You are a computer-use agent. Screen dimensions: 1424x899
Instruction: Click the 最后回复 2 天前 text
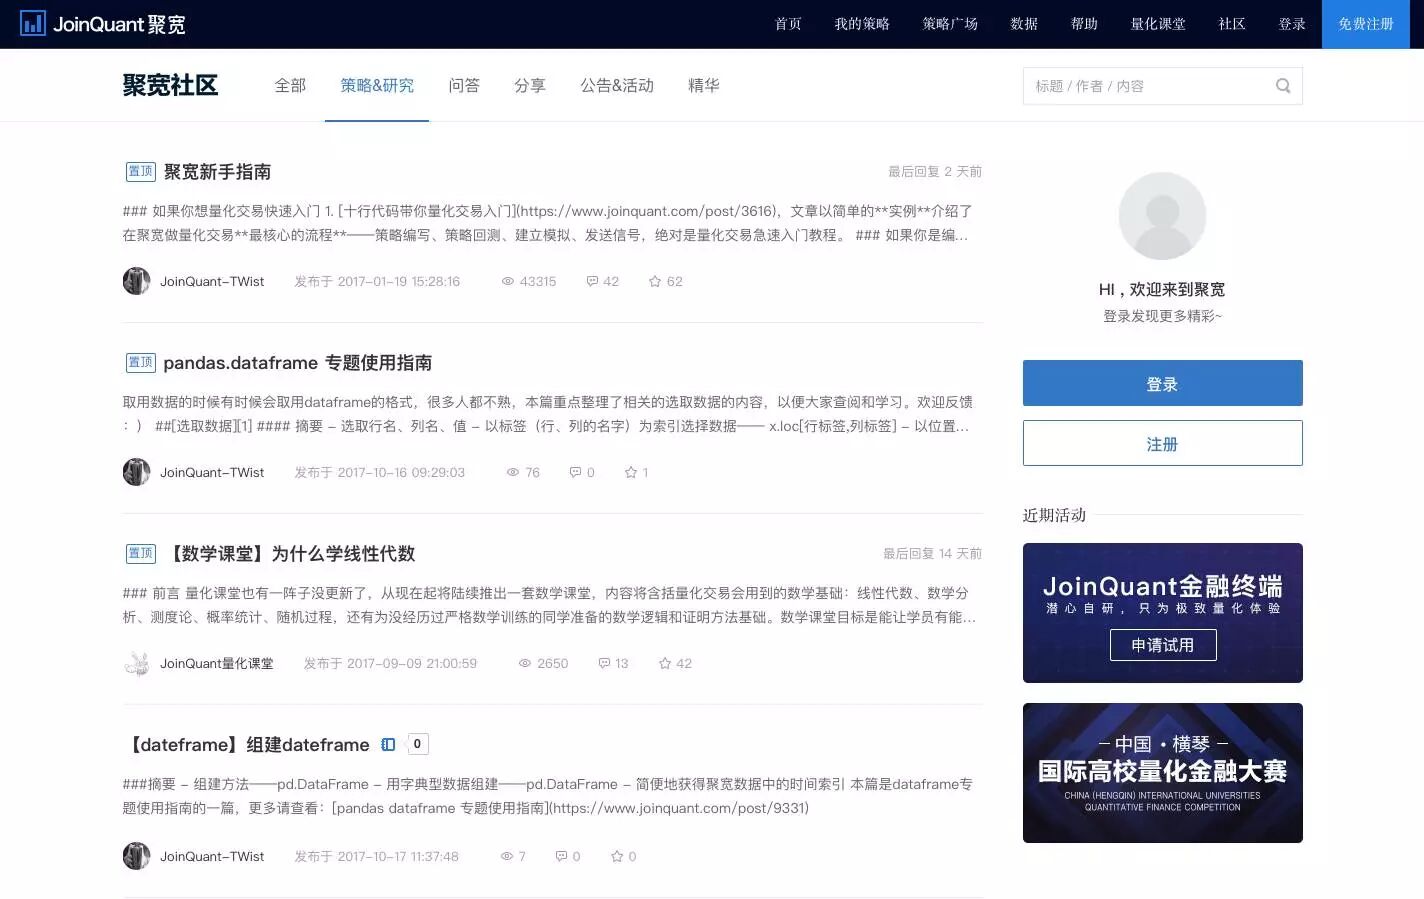pos(935,172)
